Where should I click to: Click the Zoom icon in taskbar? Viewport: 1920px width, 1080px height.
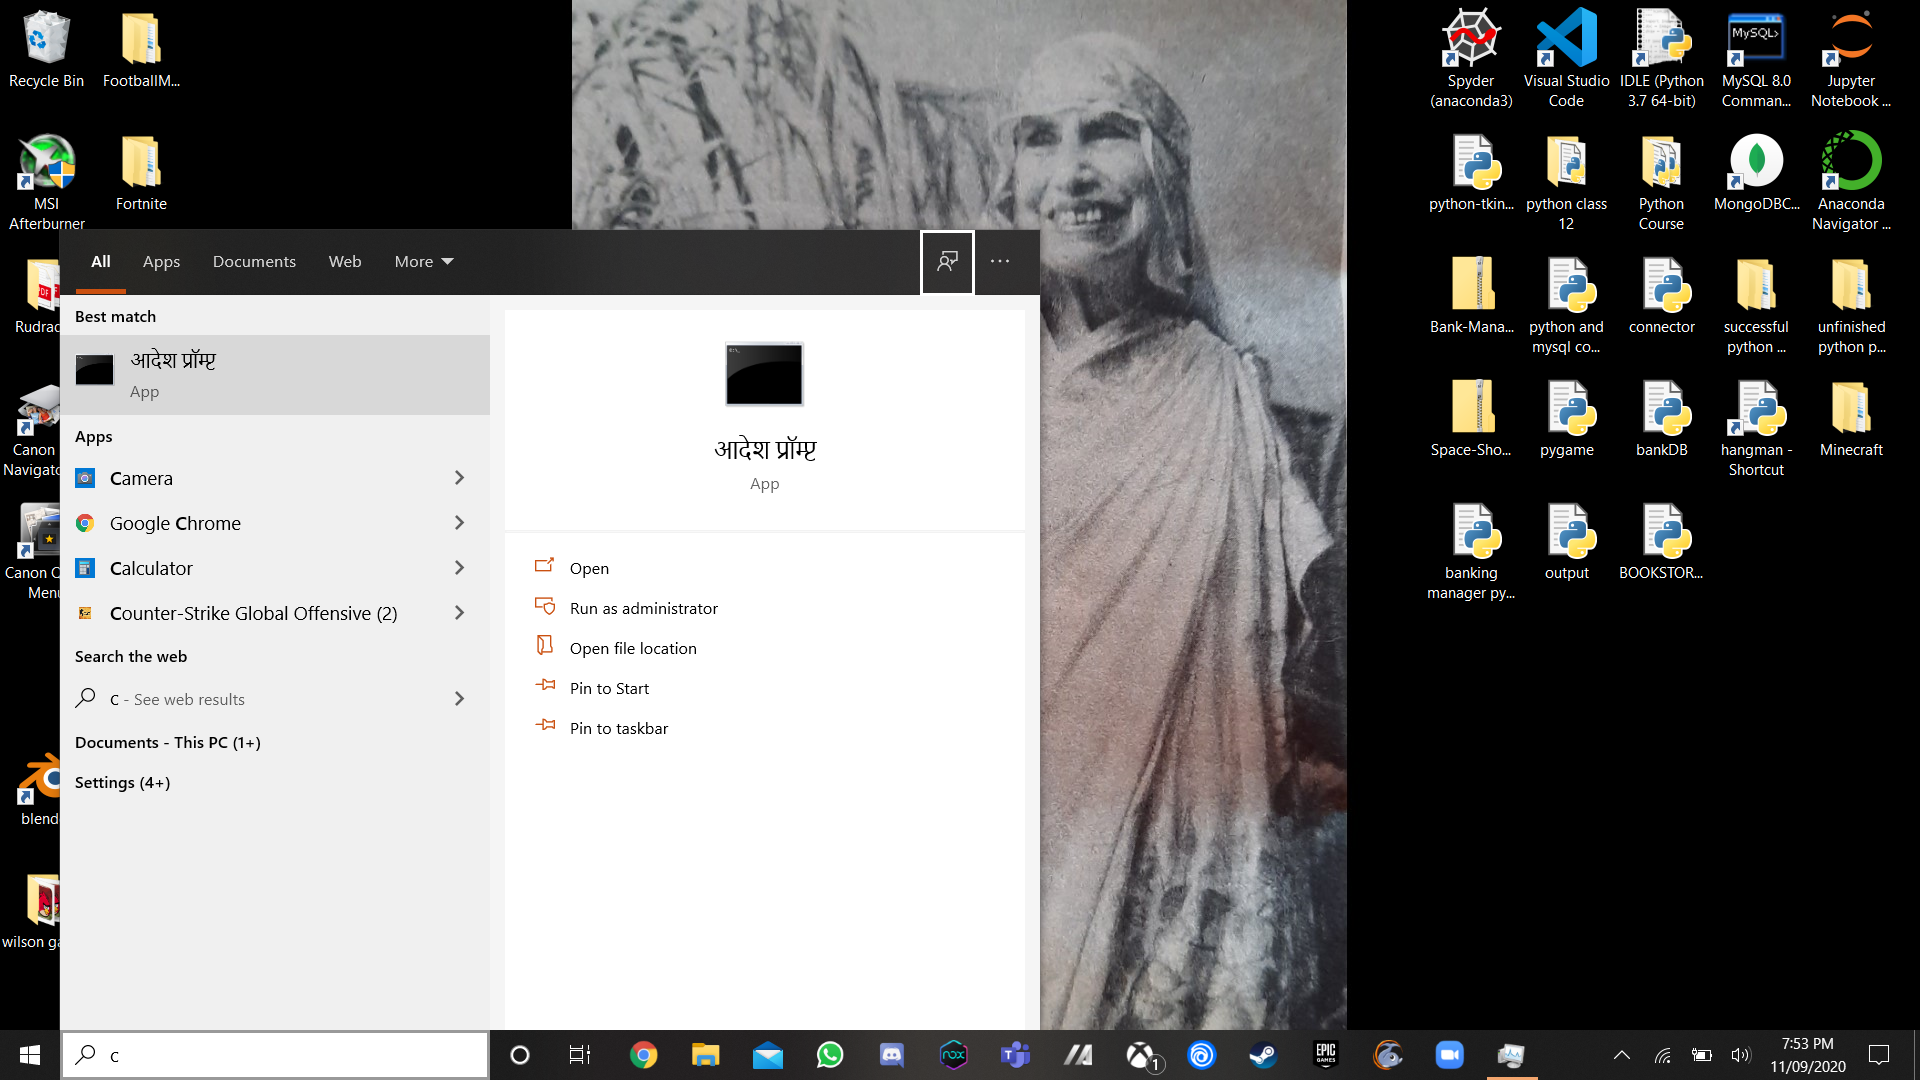1449,1055
